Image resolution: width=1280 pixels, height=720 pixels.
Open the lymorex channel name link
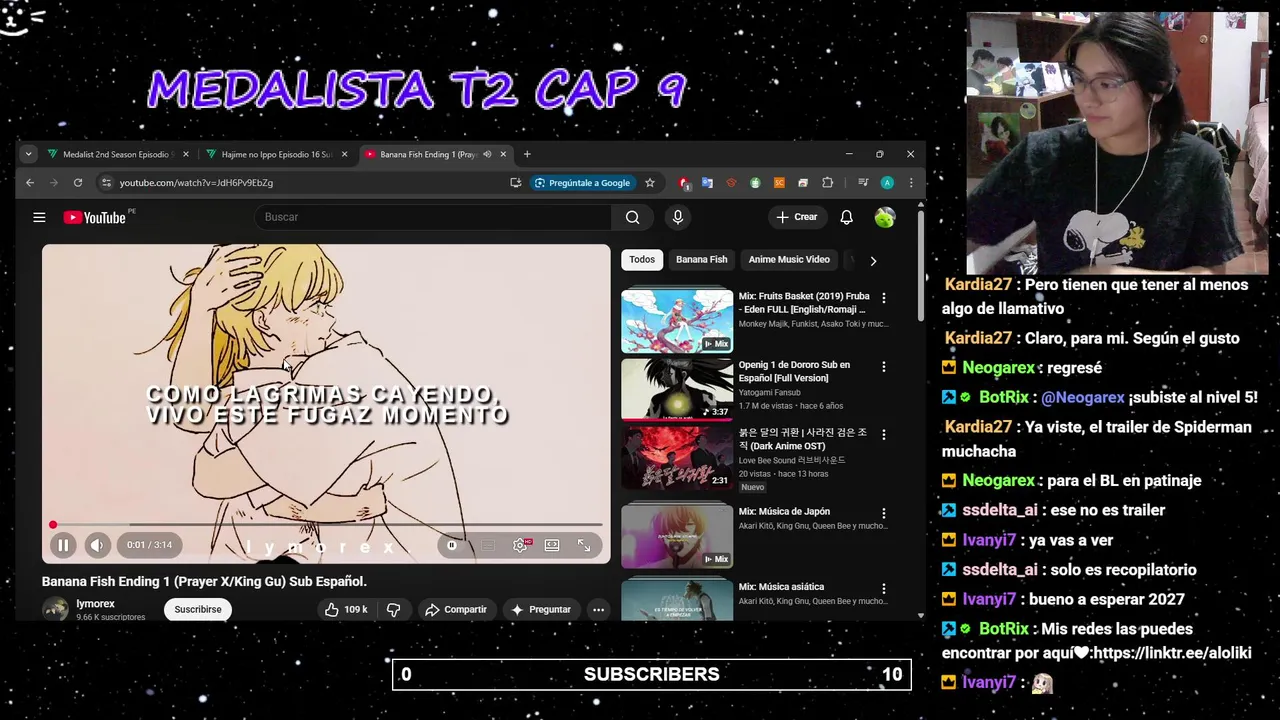[96, 604]
